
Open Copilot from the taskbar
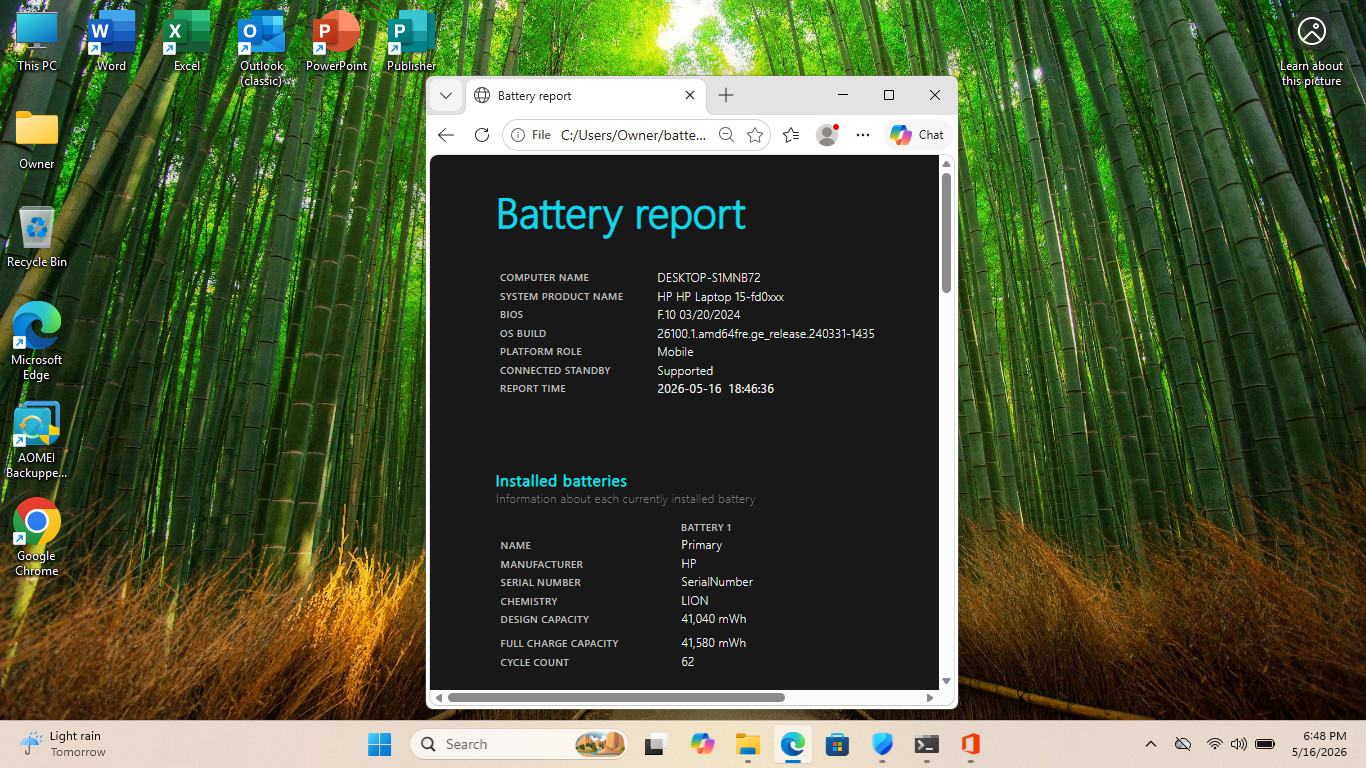point(702,744)
